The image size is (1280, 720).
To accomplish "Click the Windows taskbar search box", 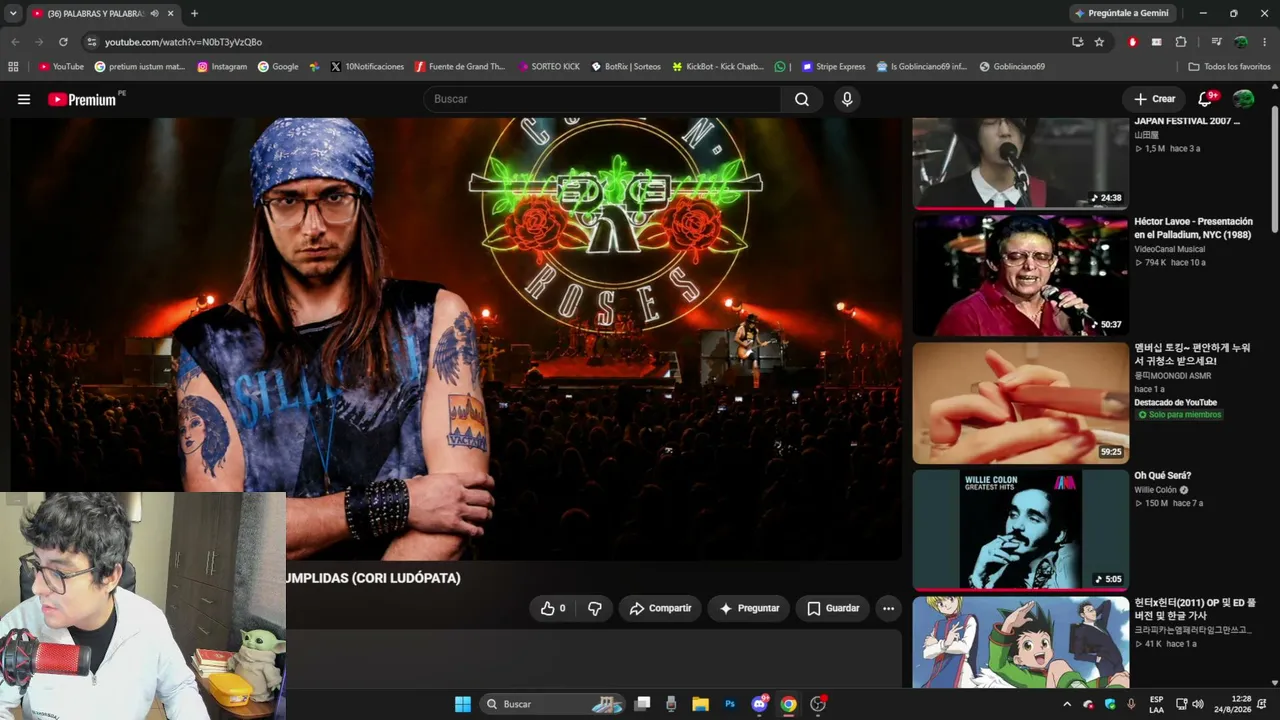I will 553,704.
